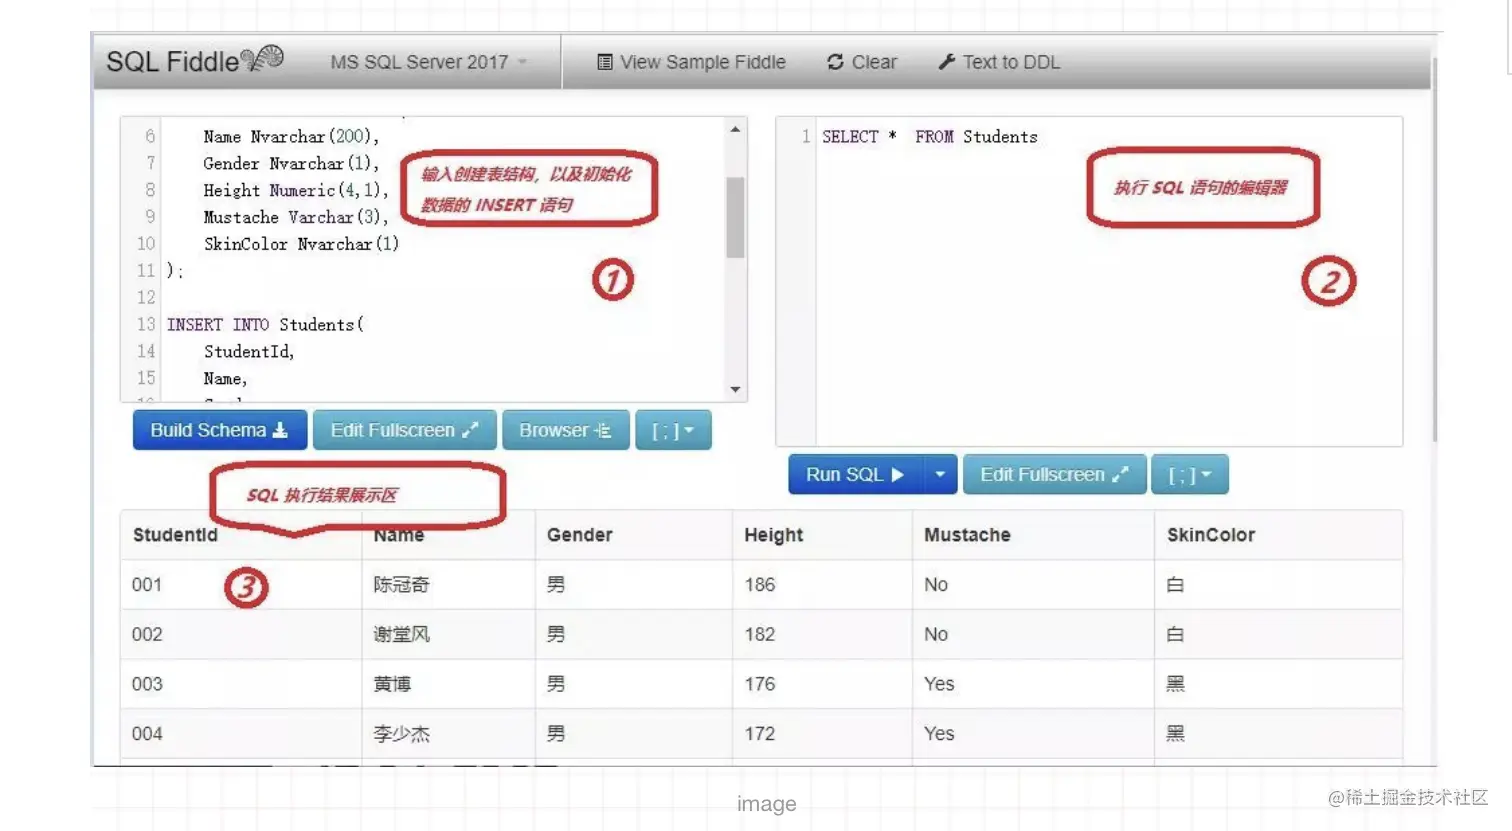Open Text to DDL tool
The height and width of the screenshot is (831, 1512).
(999, 62)
